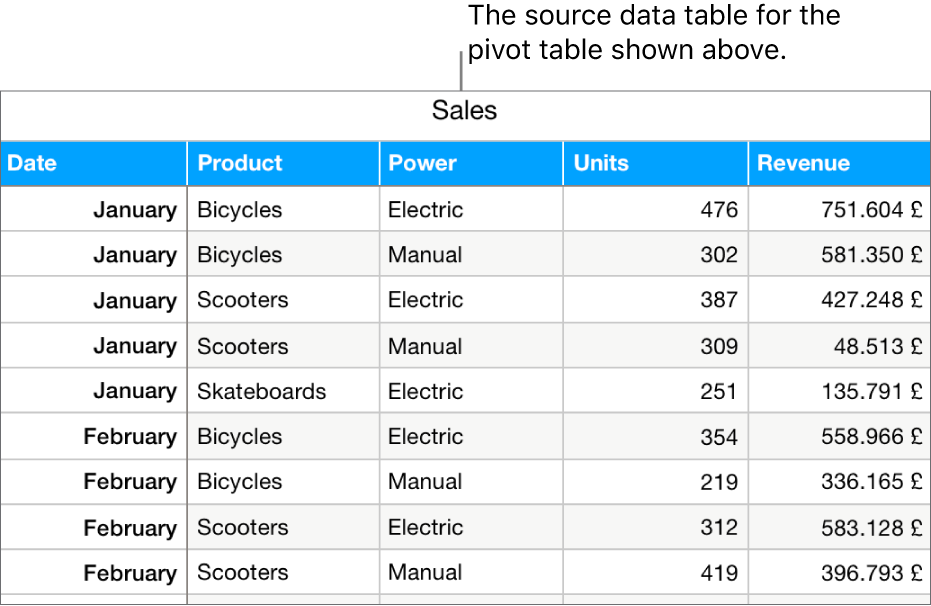Select the Power column header
Viewport: 931px width, 606px height.
[470, 163]
